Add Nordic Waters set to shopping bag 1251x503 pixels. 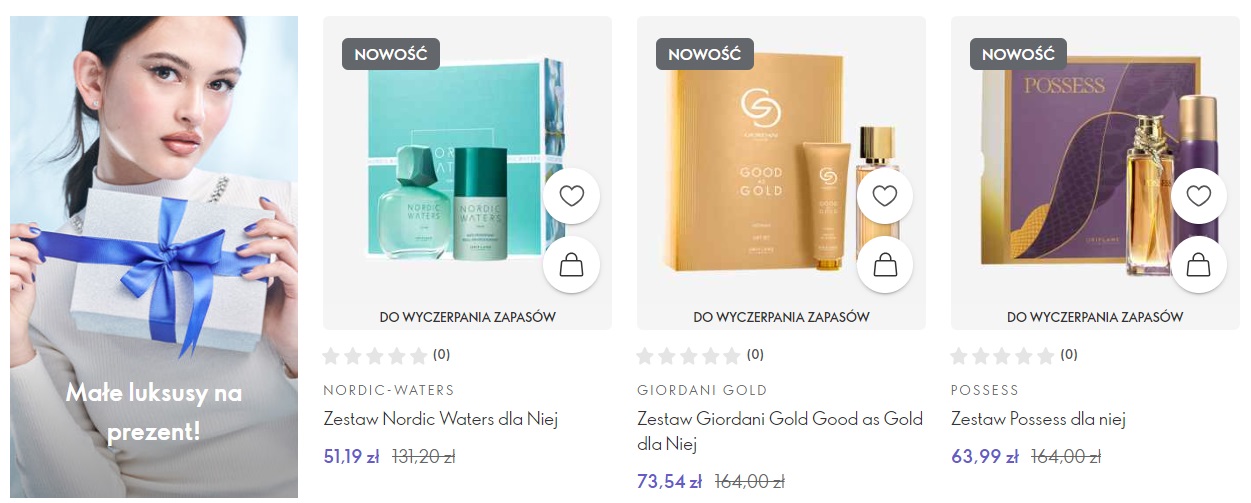[x=571, y=265]
